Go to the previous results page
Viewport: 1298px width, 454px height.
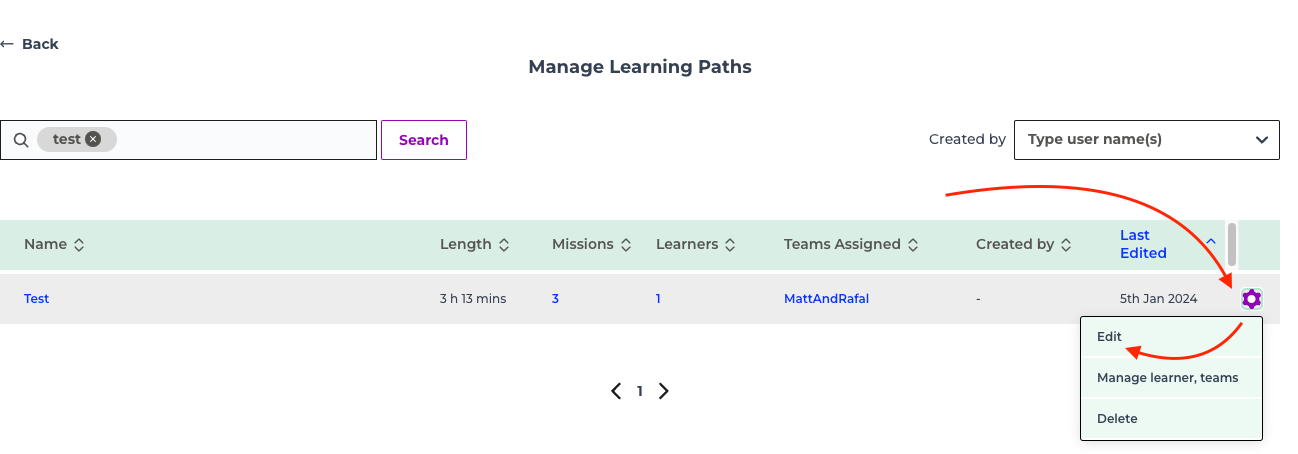[616, 391]
